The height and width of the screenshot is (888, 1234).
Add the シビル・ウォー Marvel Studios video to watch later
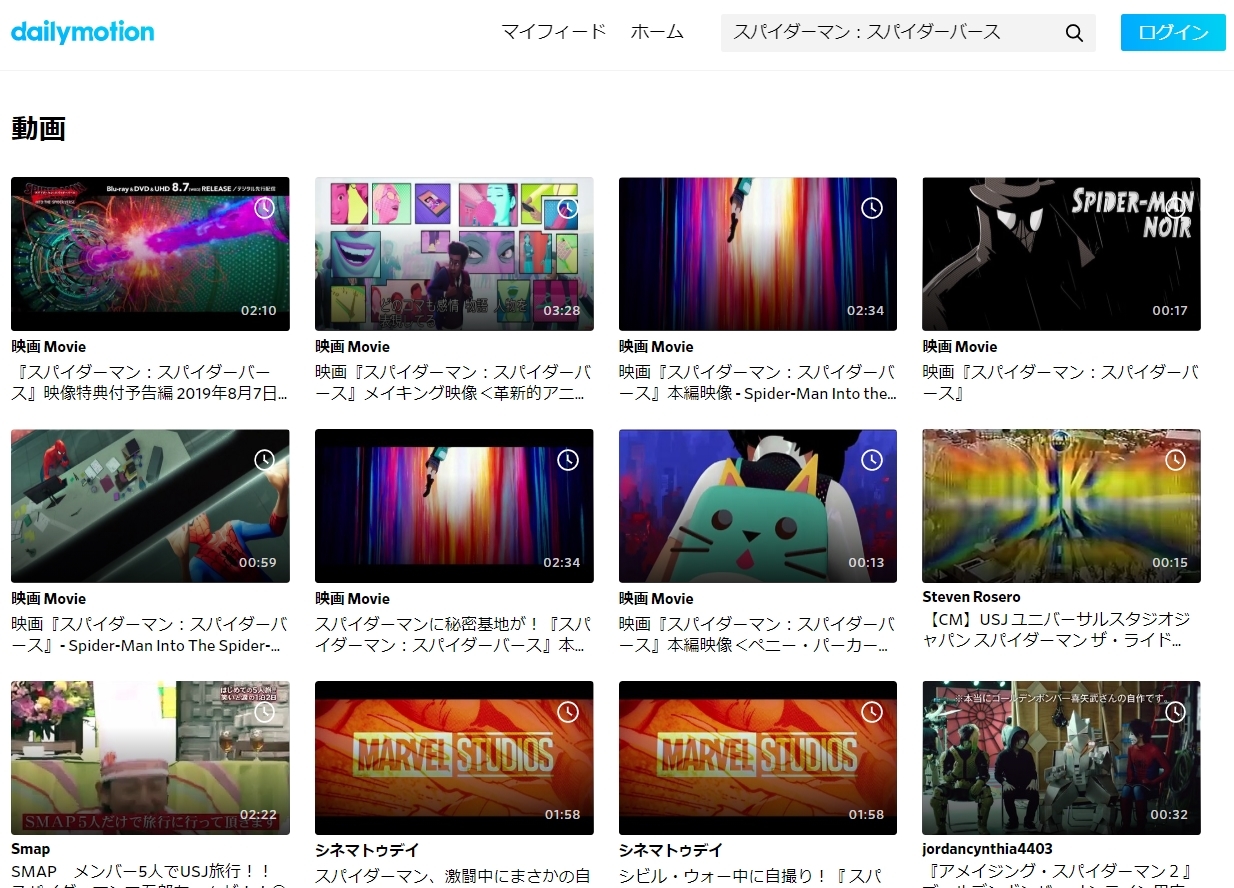click(872, 712)
